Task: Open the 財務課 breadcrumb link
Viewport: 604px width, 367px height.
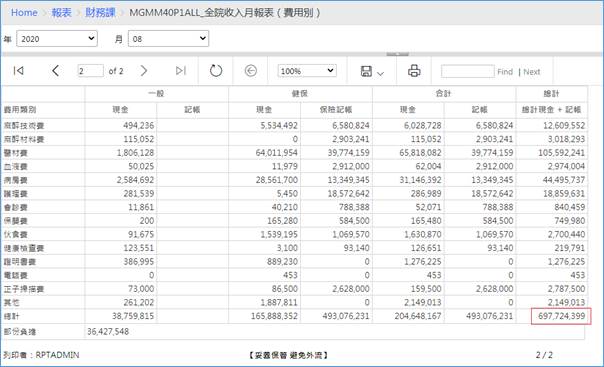Action: point(100,13)
